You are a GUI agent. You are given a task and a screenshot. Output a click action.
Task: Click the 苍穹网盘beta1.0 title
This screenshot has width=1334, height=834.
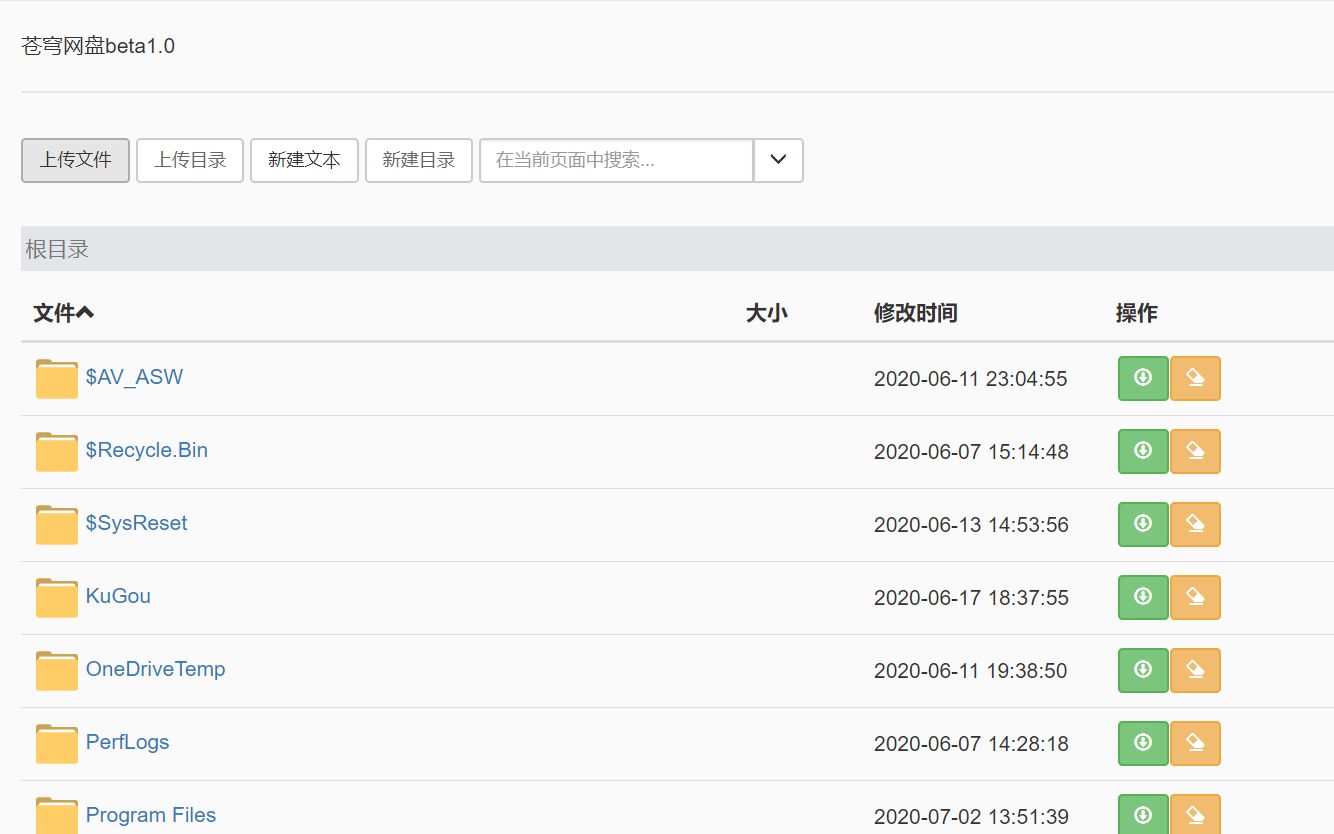coord(98,46)
